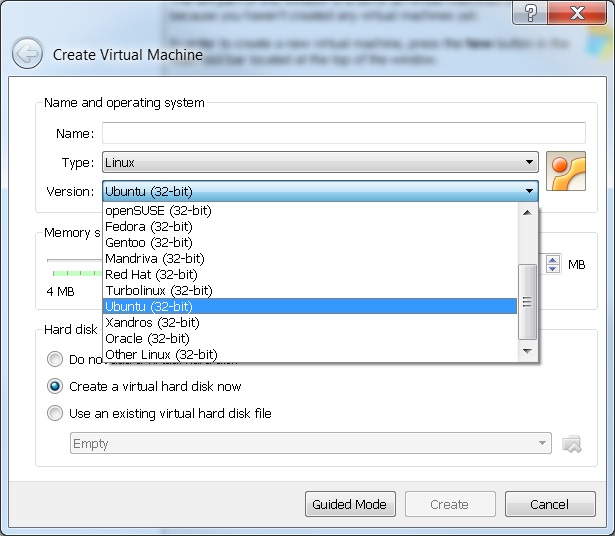
Task: Click the memory size slider track
Action: [x=74, y=260]
